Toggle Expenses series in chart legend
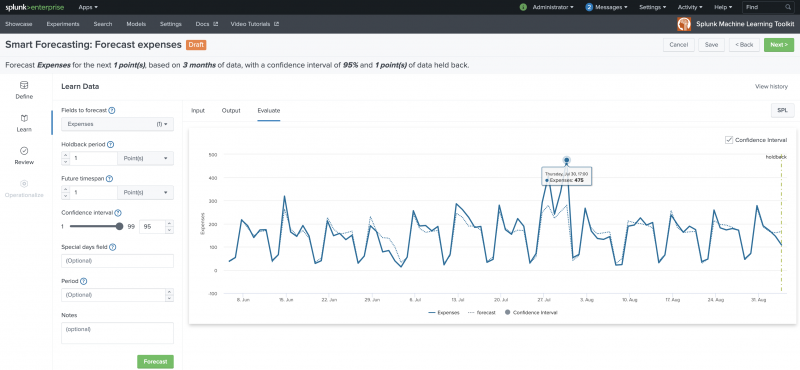Image resolution: width=800 pixels, height=370 pixels. 444,312
